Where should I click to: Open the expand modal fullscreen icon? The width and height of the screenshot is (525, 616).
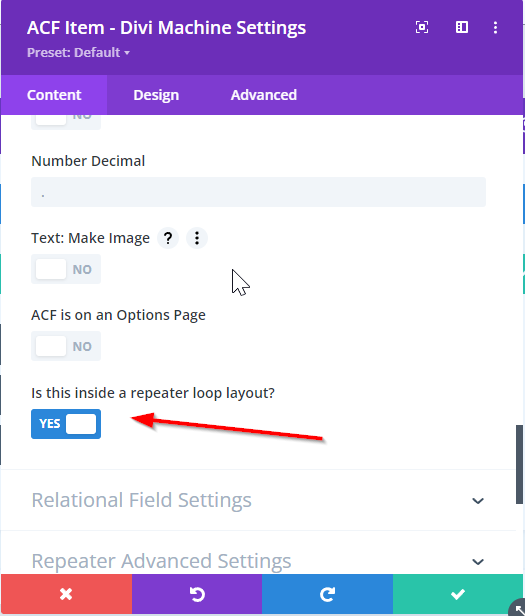click(x=422, y=27)
